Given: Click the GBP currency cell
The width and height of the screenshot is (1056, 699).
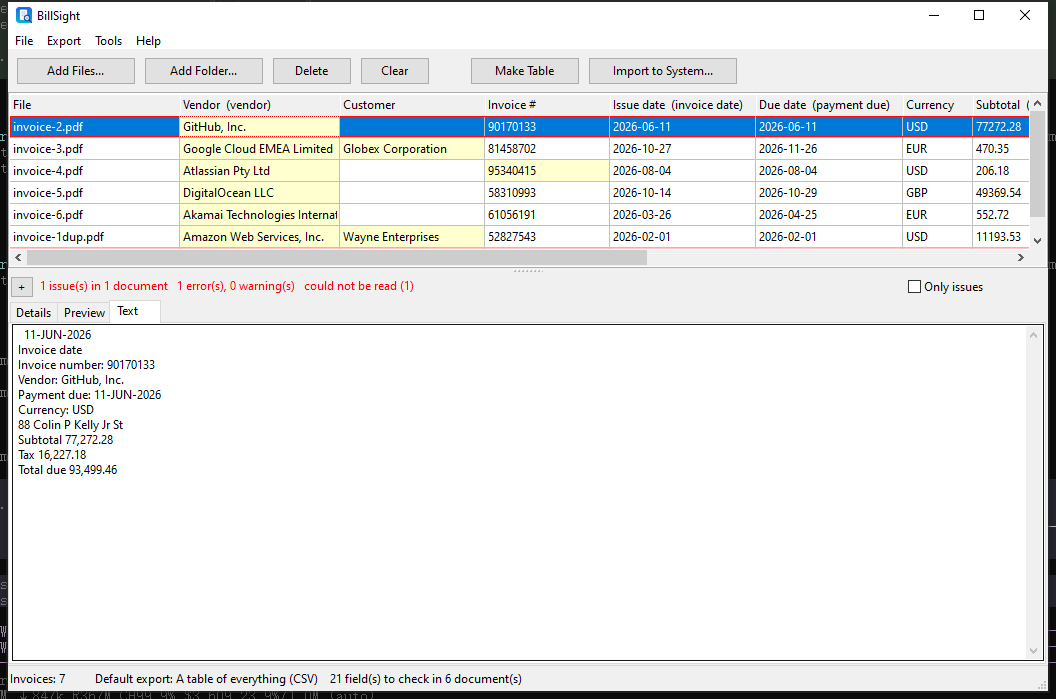Looking at the screenshot, I should point(937,193).
